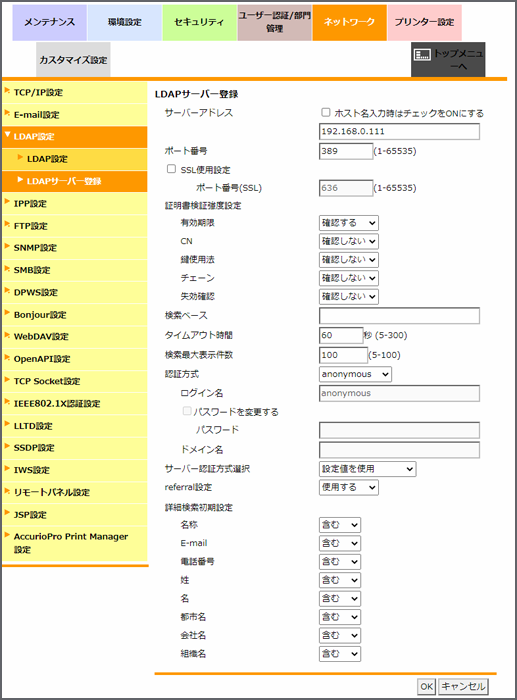Open SNMP設定 in sidebar
The image size is (517, 700).
75,248
